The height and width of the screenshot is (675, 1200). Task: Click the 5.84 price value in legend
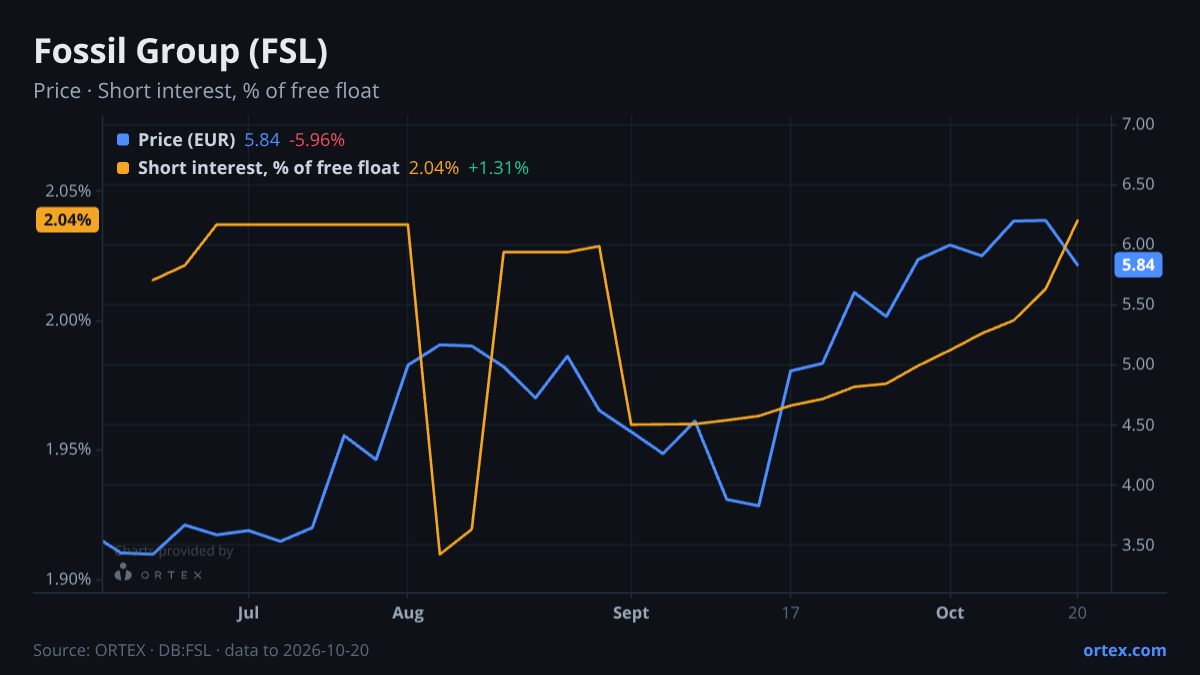[x=262, y=140]
